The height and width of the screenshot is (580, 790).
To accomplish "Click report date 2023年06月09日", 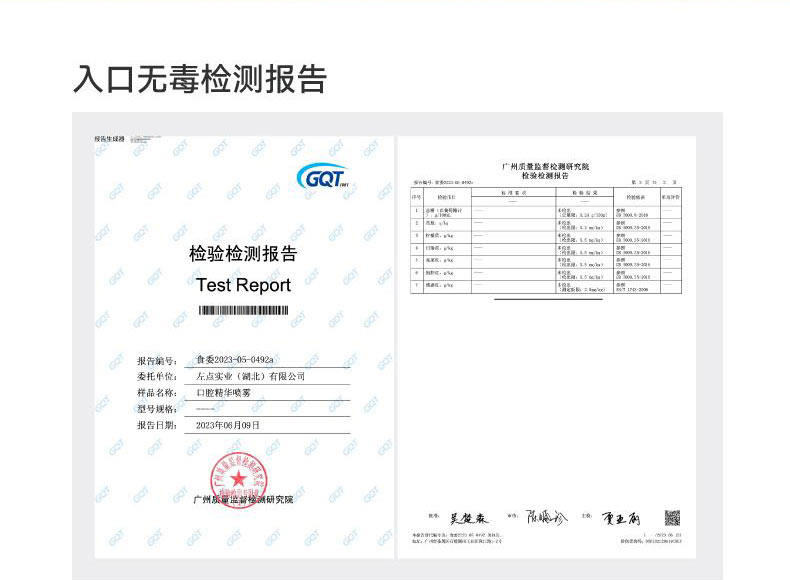I will pyautogui.click(x=228, y=425).
